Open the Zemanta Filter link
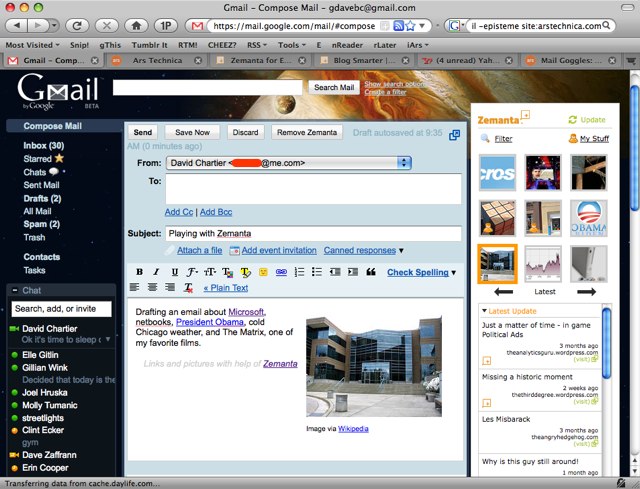Screen dimensions: 640x489 click(x=503, y=139)
